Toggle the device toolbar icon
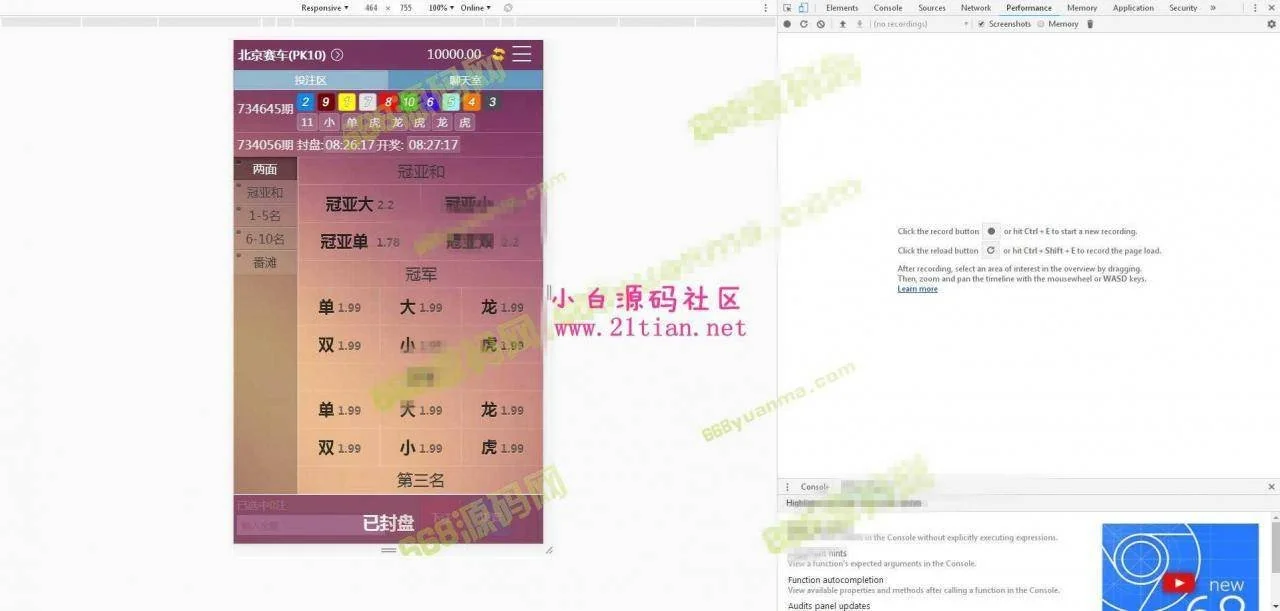1280x611 pixels. click(x=803, y=8)
